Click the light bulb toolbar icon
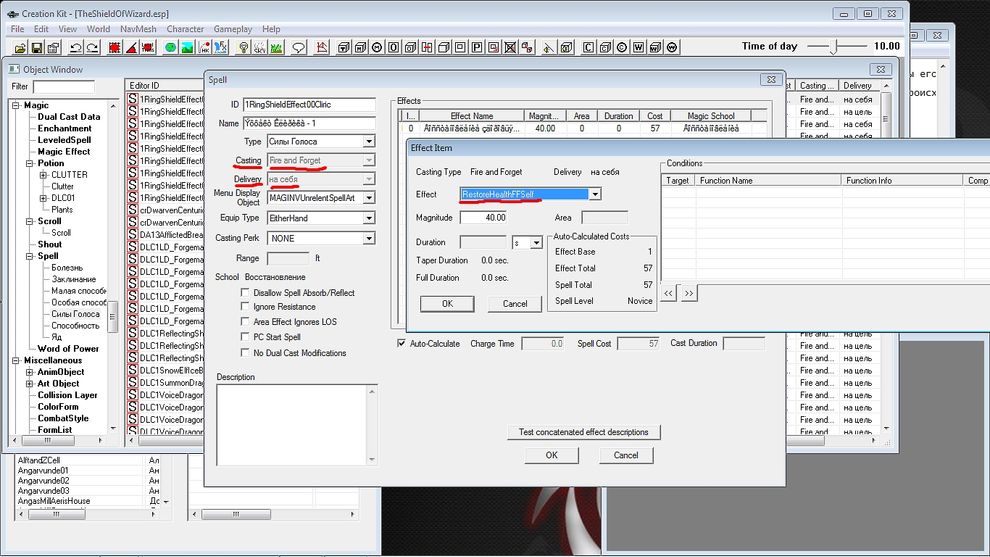This screenshot has width=990, height=557. pos(244,47)
